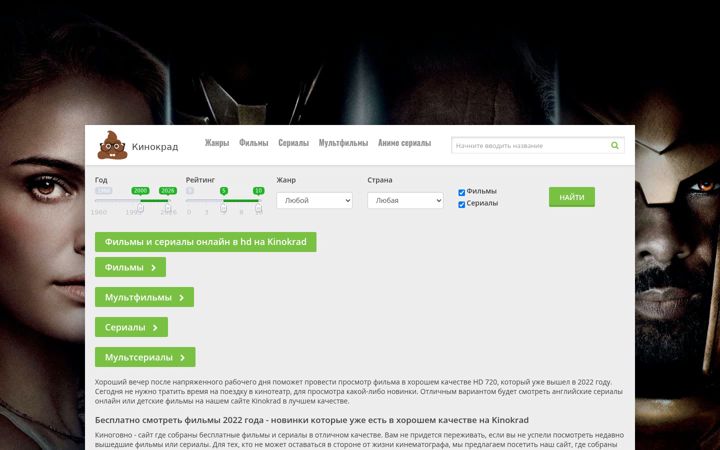This screenshot has height=450, width=720.
Task: Open the Аниме сериалы menu
Action: coord(405,143)
